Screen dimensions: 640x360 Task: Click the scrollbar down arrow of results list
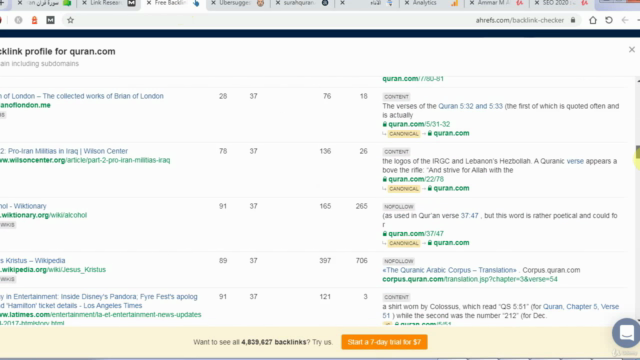(x=638, y=321)
